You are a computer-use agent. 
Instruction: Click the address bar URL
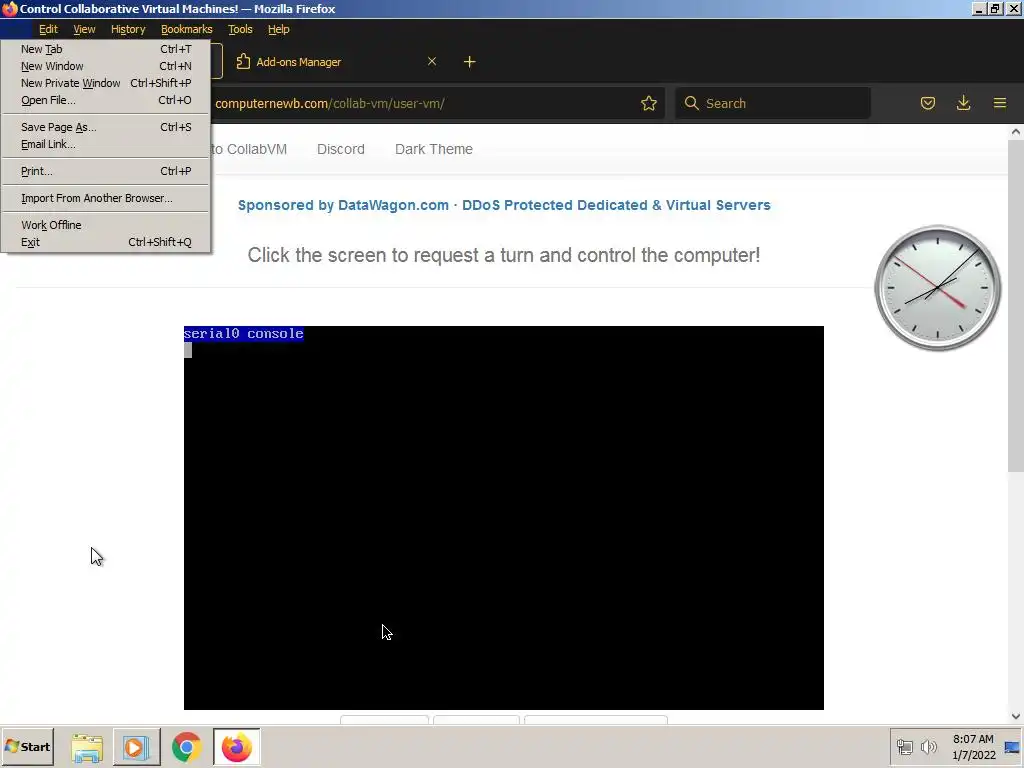(330, 103)
